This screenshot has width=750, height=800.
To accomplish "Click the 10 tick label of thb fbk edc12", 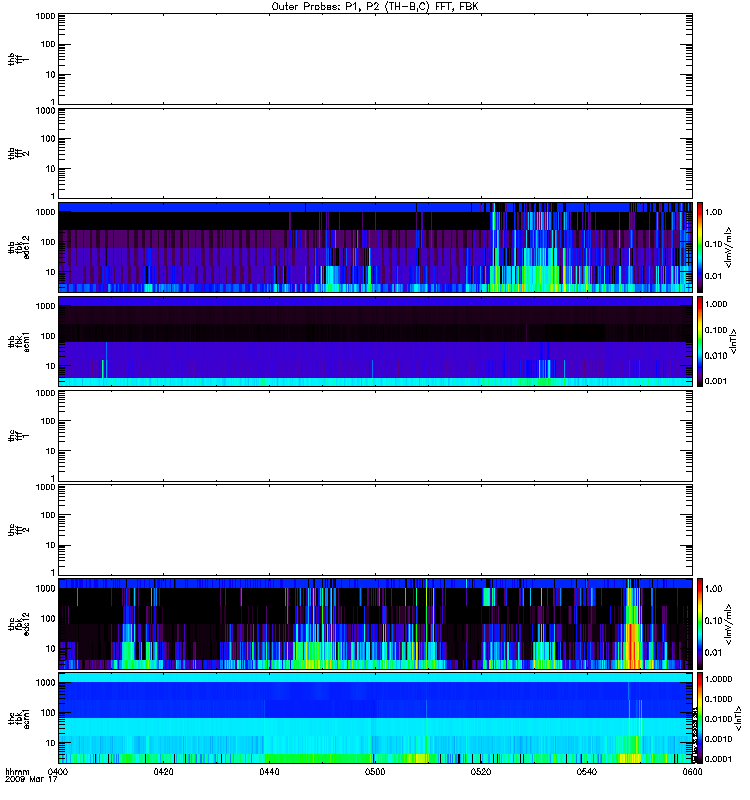I will 51,272.
